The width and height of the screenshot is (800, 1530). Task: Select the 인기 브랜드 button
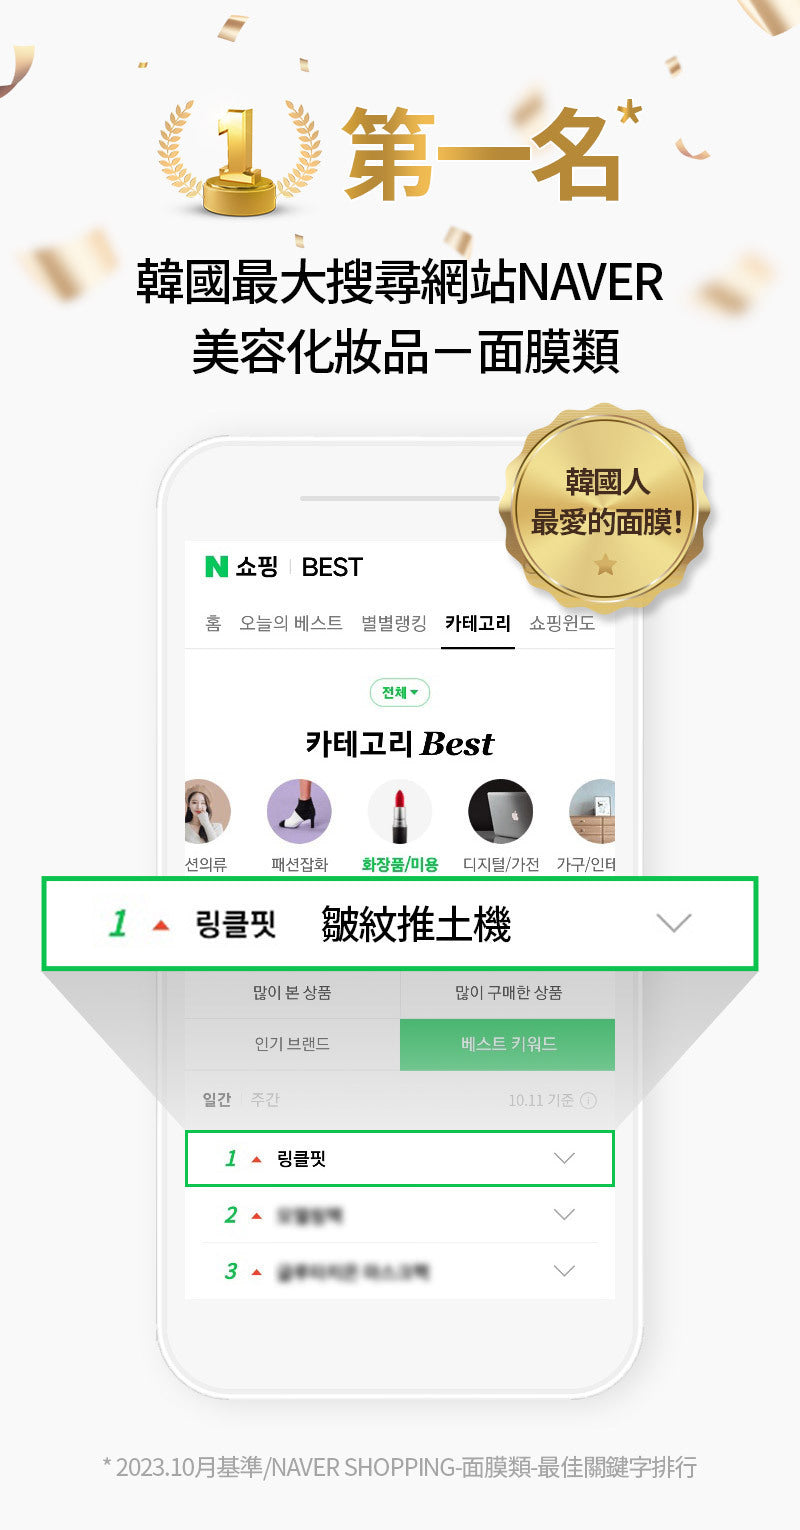(x=292, y=1044)
